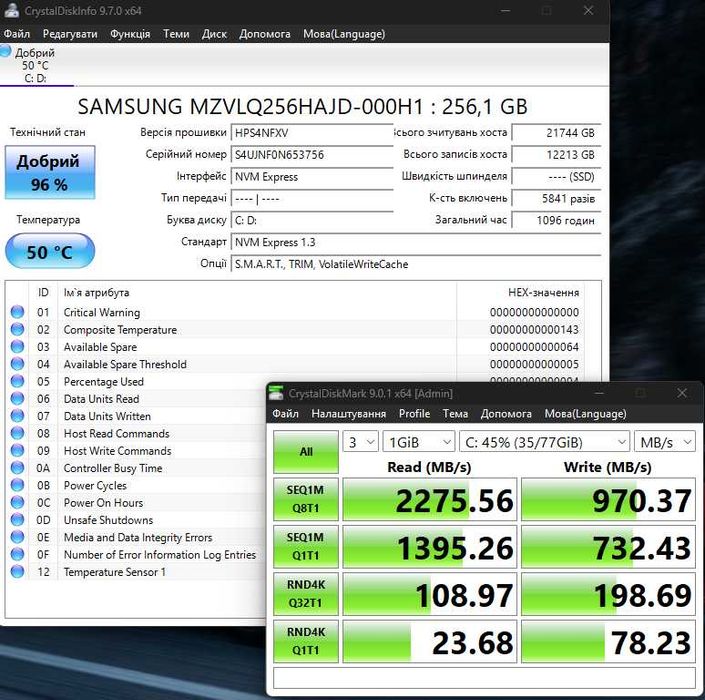Click the serial number field S4UJNF0N653756
This screenshot has width=705, height=700.
pyautogui.click(x=312, y=155)
